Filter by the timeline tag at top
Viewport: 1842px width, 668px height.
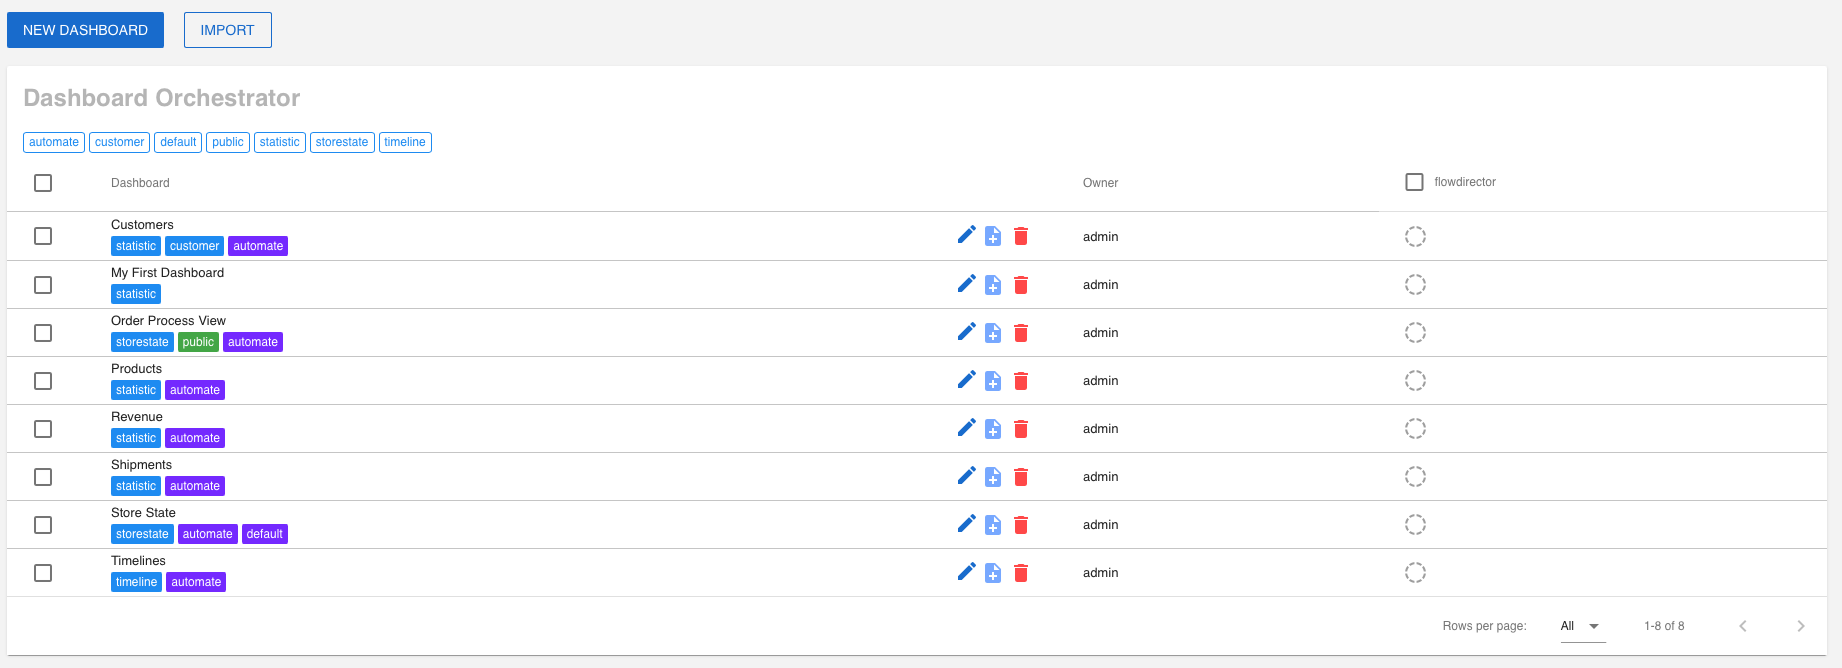coord(405,142)
